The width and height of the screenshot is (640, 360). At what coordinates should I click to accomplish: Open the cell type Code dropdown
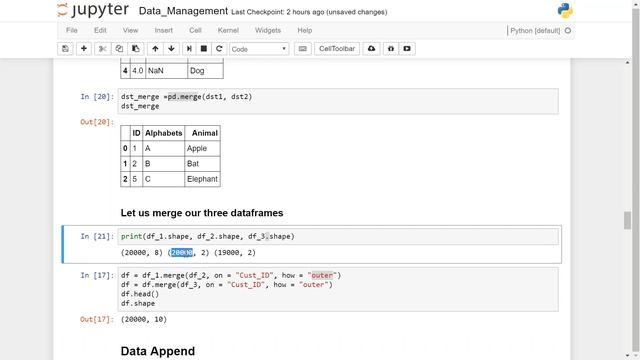coord(259,49)
